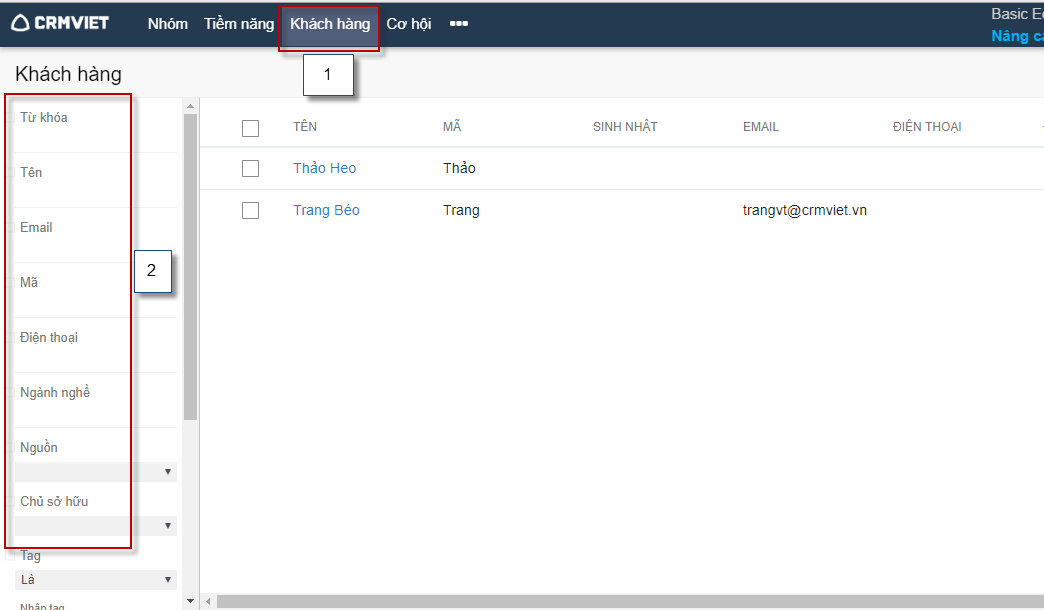Click the filter panel scroll-down arrow
The width and height of the screenshot is (1044, 610).
tap(190, 601)
